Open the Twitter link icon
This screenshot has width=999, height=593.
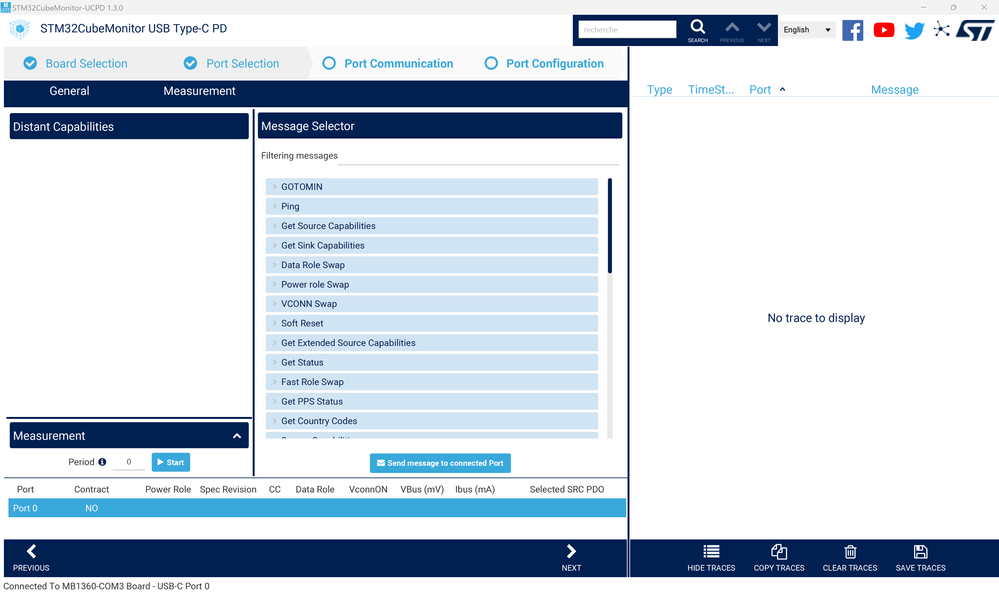point(914,31)
